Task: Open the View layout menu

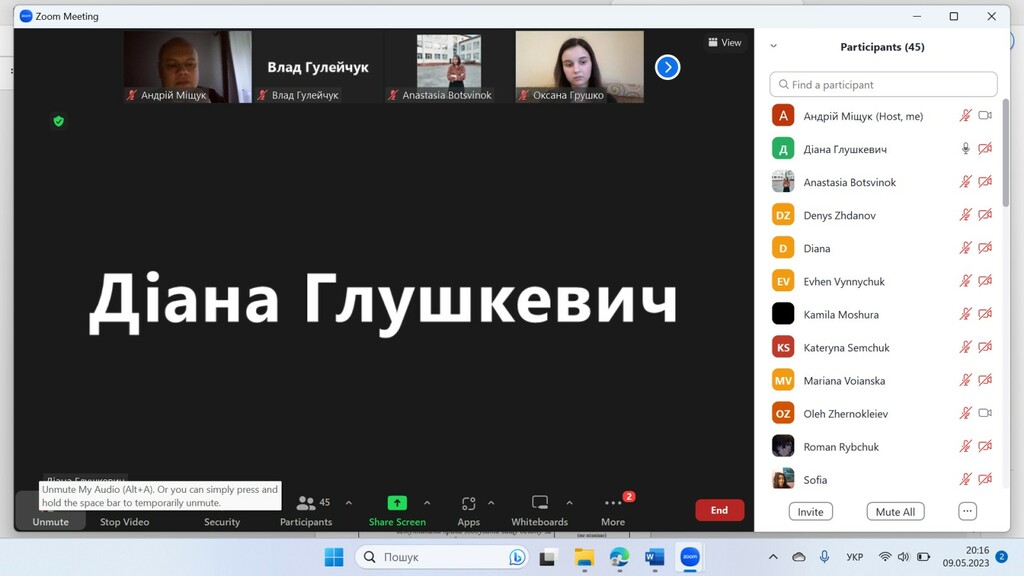Action: click(725, 43)
